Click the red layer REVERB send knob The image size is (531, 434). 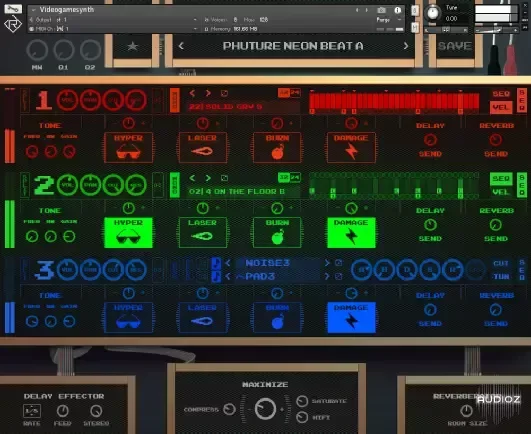(495, 140)
